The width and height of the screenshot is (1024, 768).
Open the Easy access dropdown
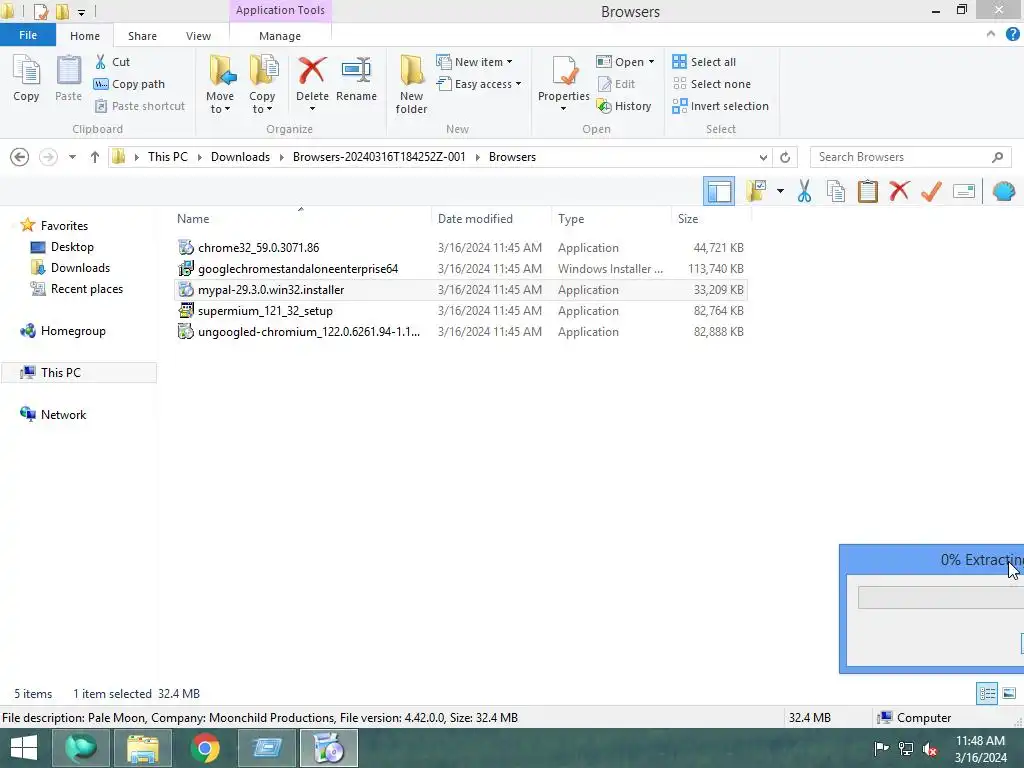(x=479, y=84)
